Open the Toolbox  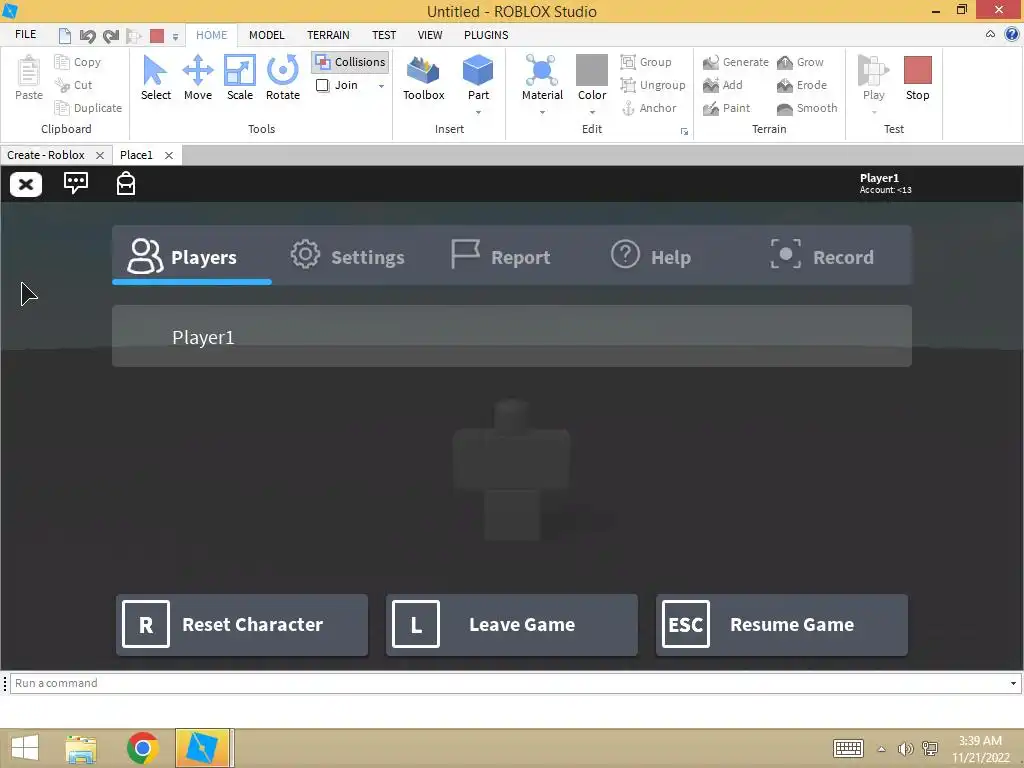(423, 78)
